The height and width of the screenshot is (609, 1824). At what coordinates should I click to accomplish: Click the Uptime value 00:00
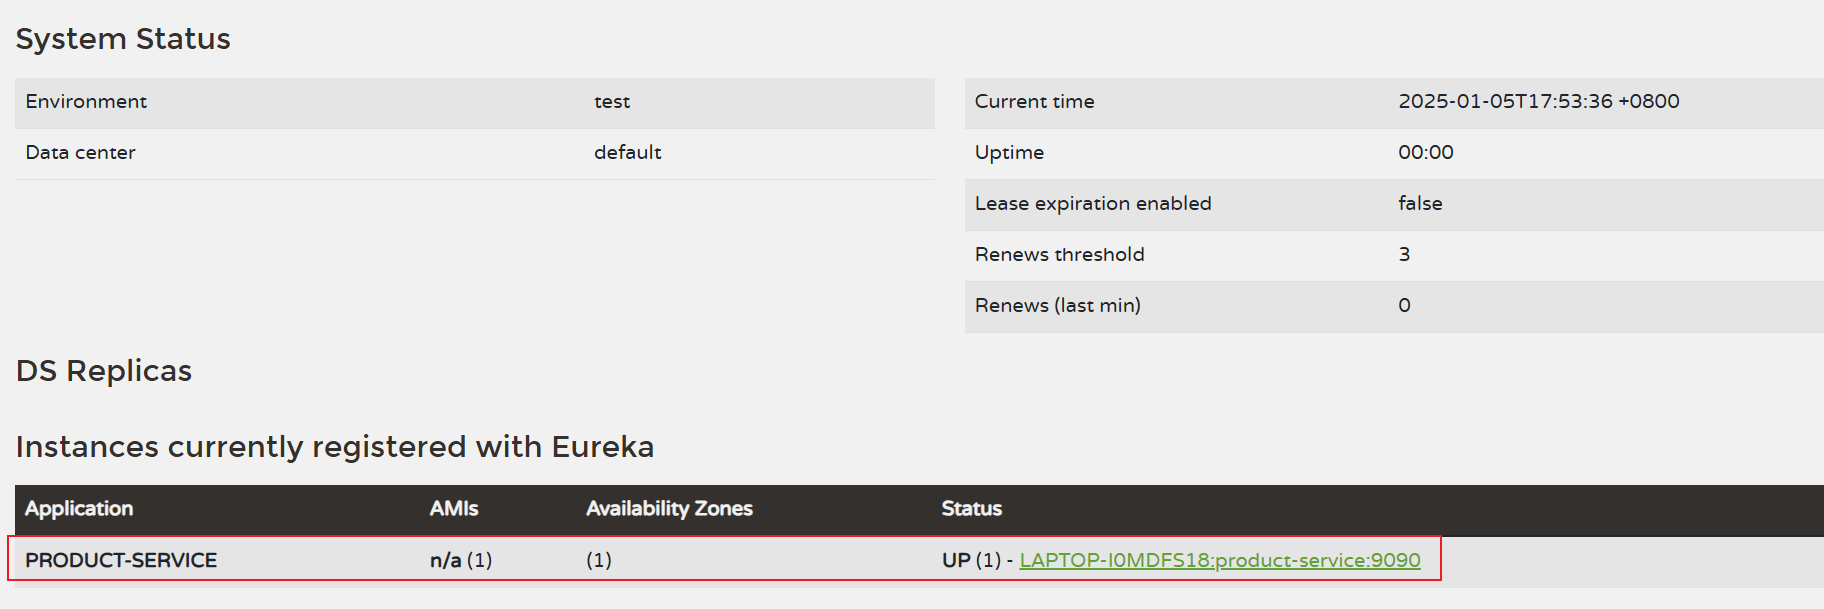pyautogui.click(x=1425, y=153)
